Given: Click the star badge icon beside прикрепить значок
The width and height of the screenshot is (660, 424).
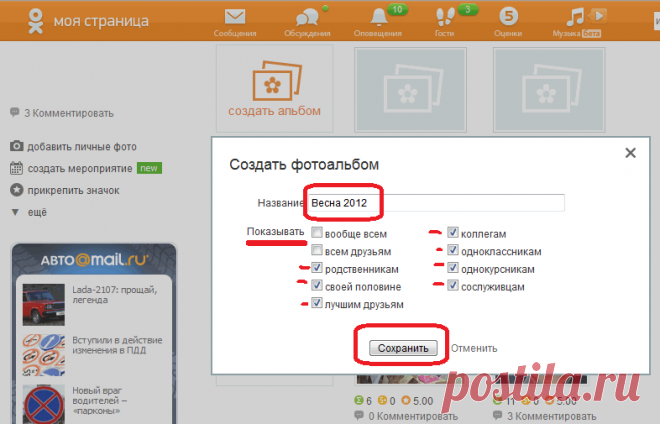Looking at the screenshot, I should point(16,190).
